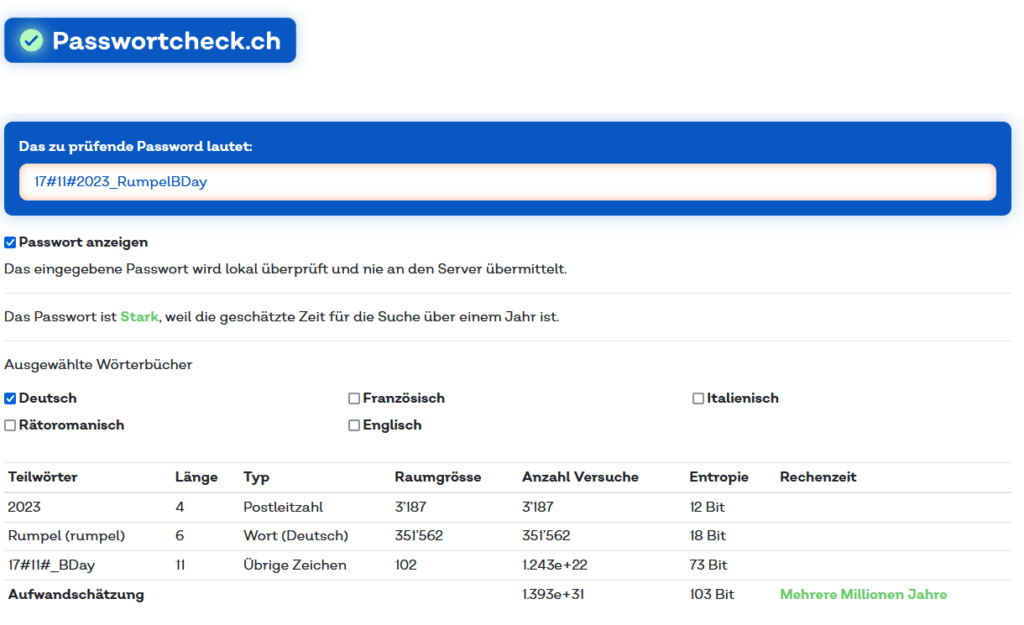1024x625 pixels.
Task: Click the Raumgrösse column header
Action: tap(437, 477)
